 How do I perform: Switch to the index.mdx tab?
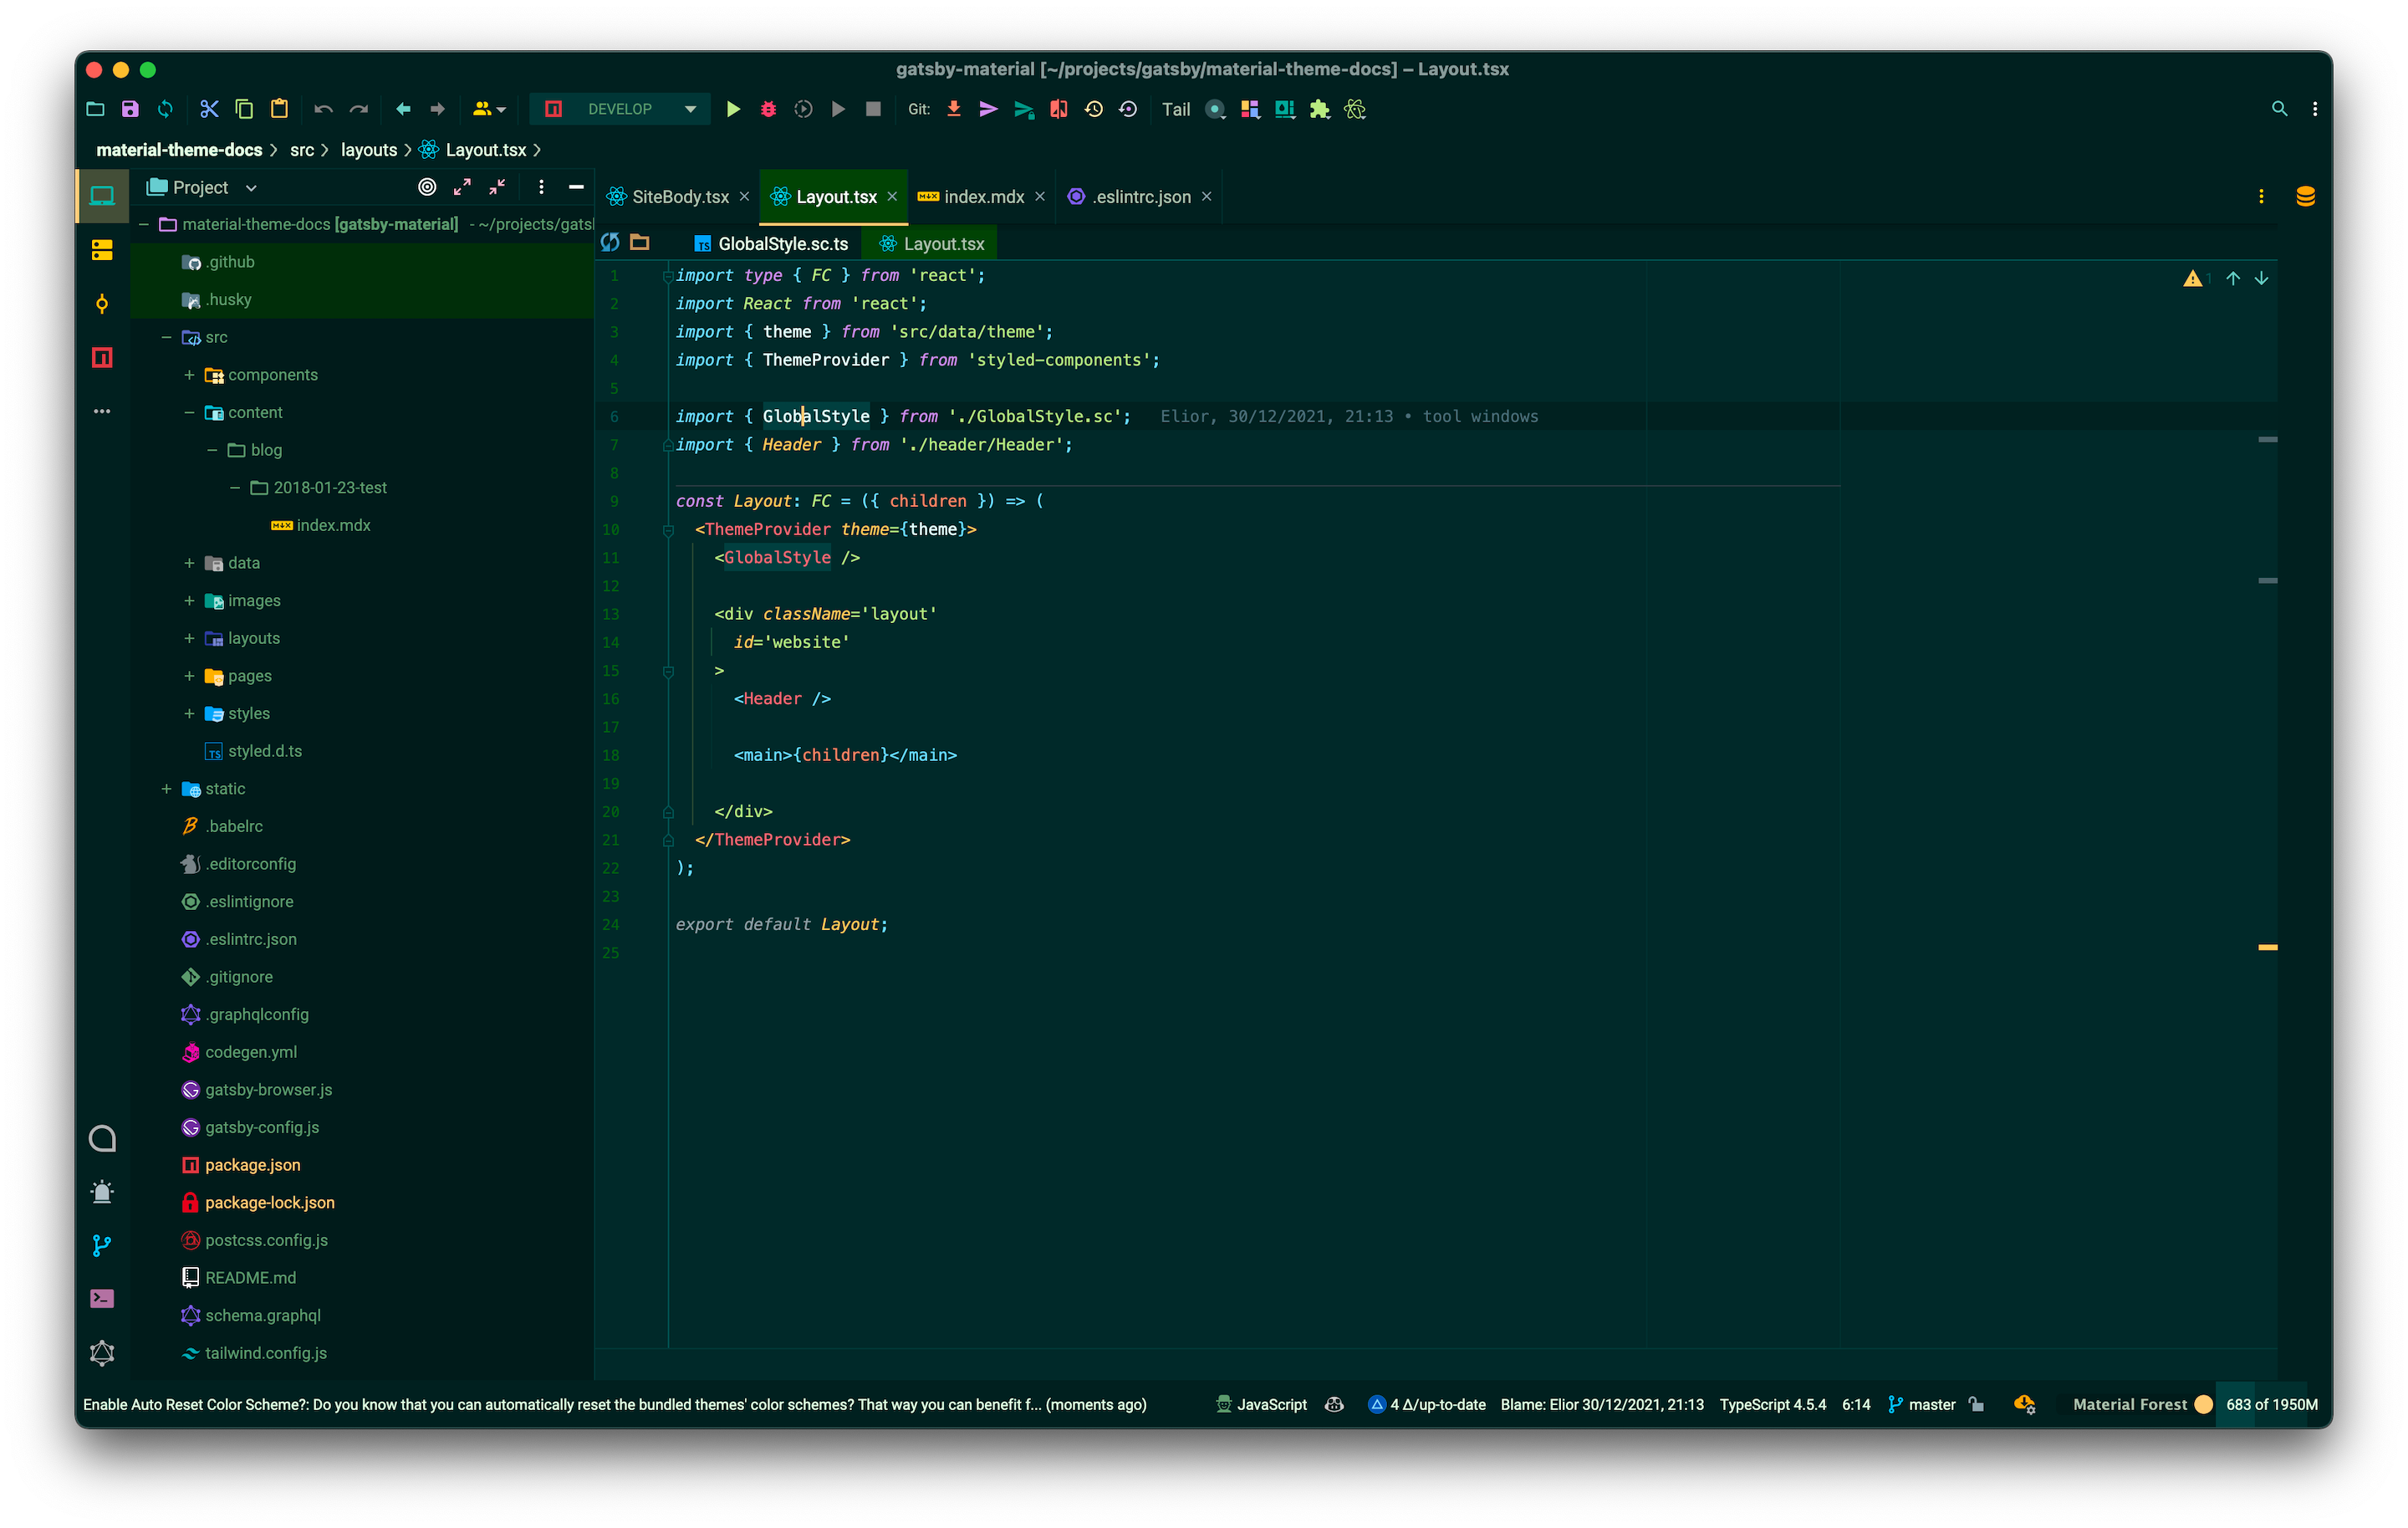coord(984,196)
